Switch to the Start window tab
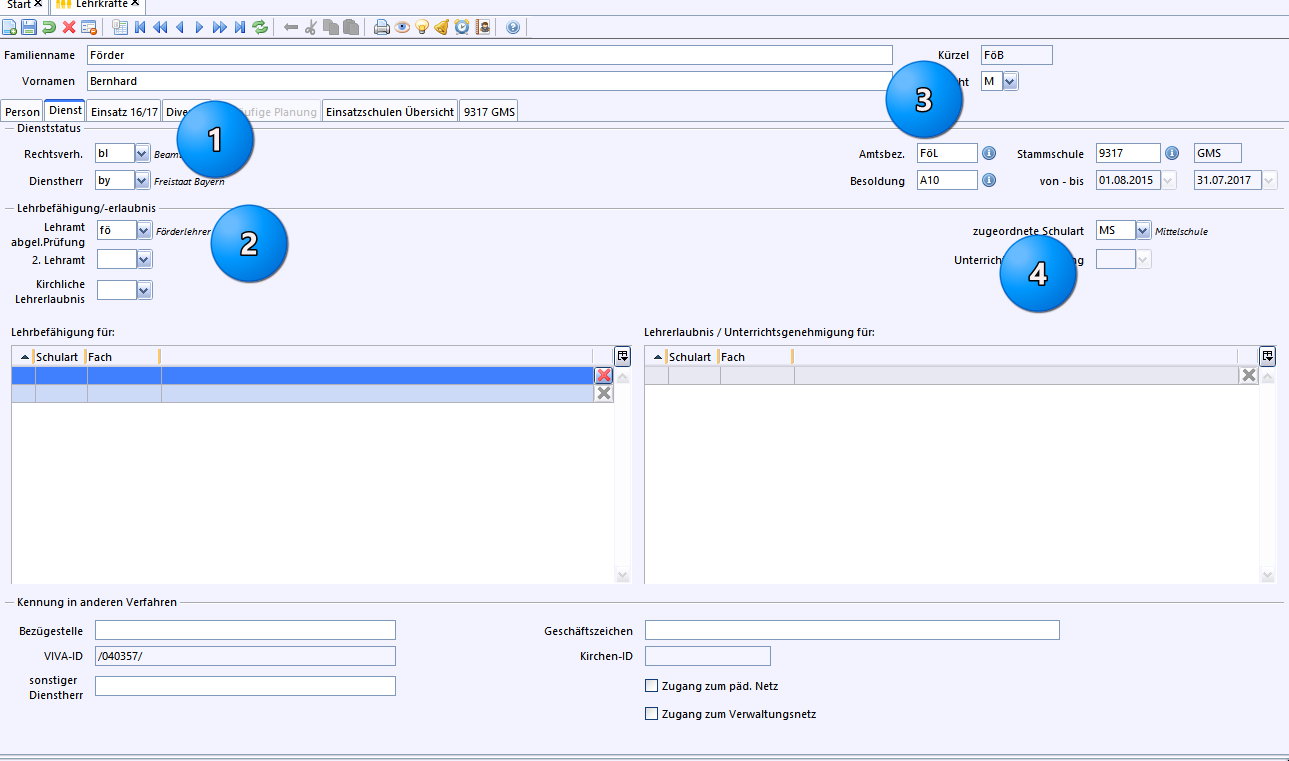The width and height of the screenshot is (1289, 761). [18, 5]
